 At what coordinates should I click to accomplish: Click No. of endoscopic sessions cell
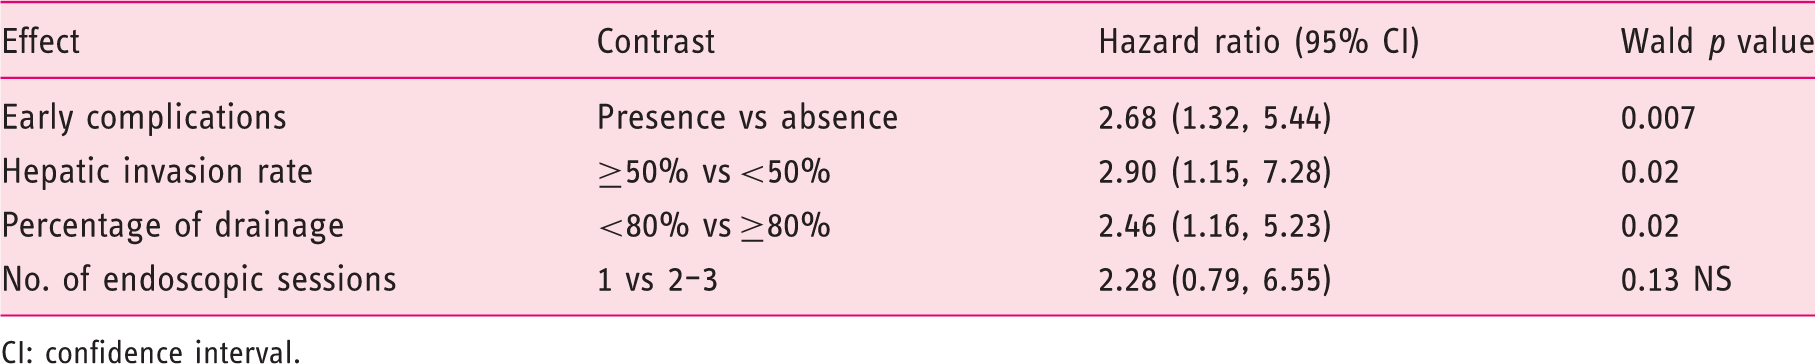199,280
